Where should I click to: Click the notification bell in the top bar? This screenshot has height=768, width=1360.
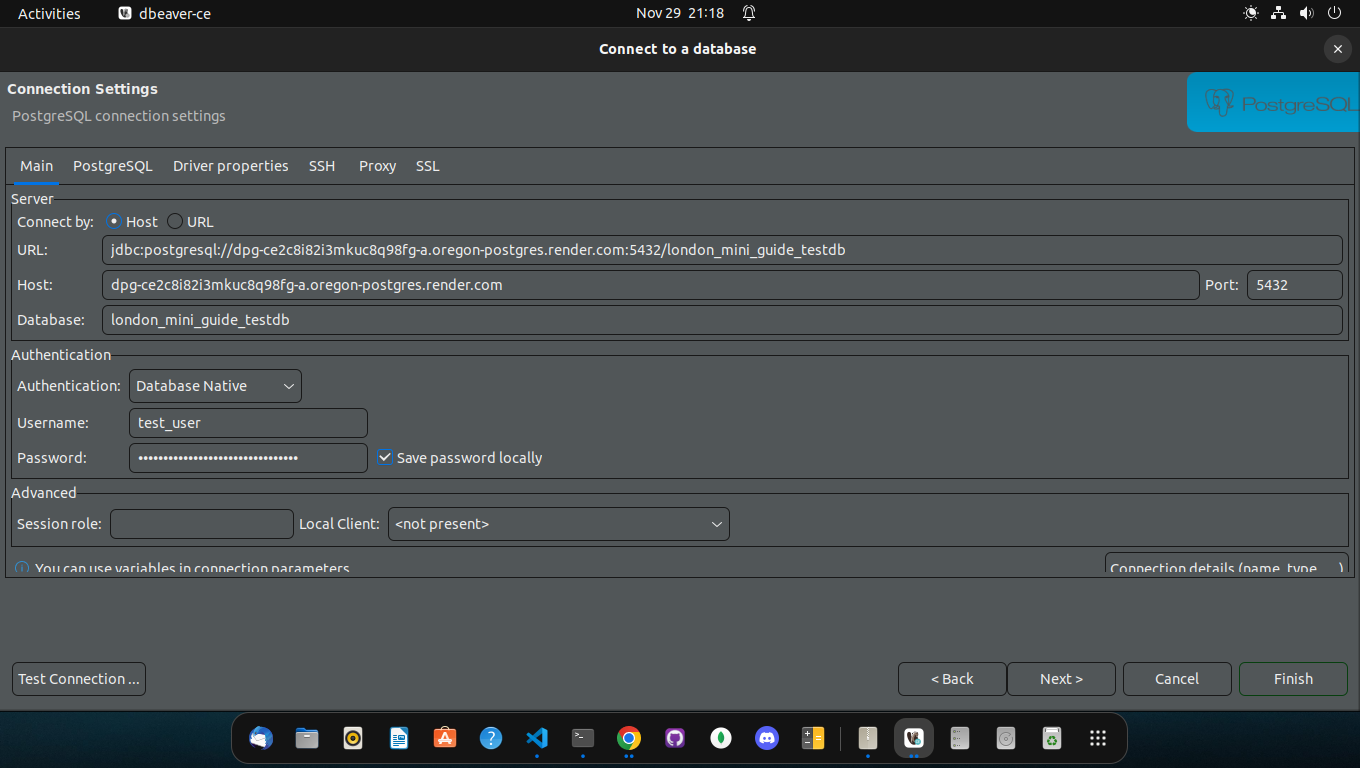pyautogui.click(x=747, y=13)
